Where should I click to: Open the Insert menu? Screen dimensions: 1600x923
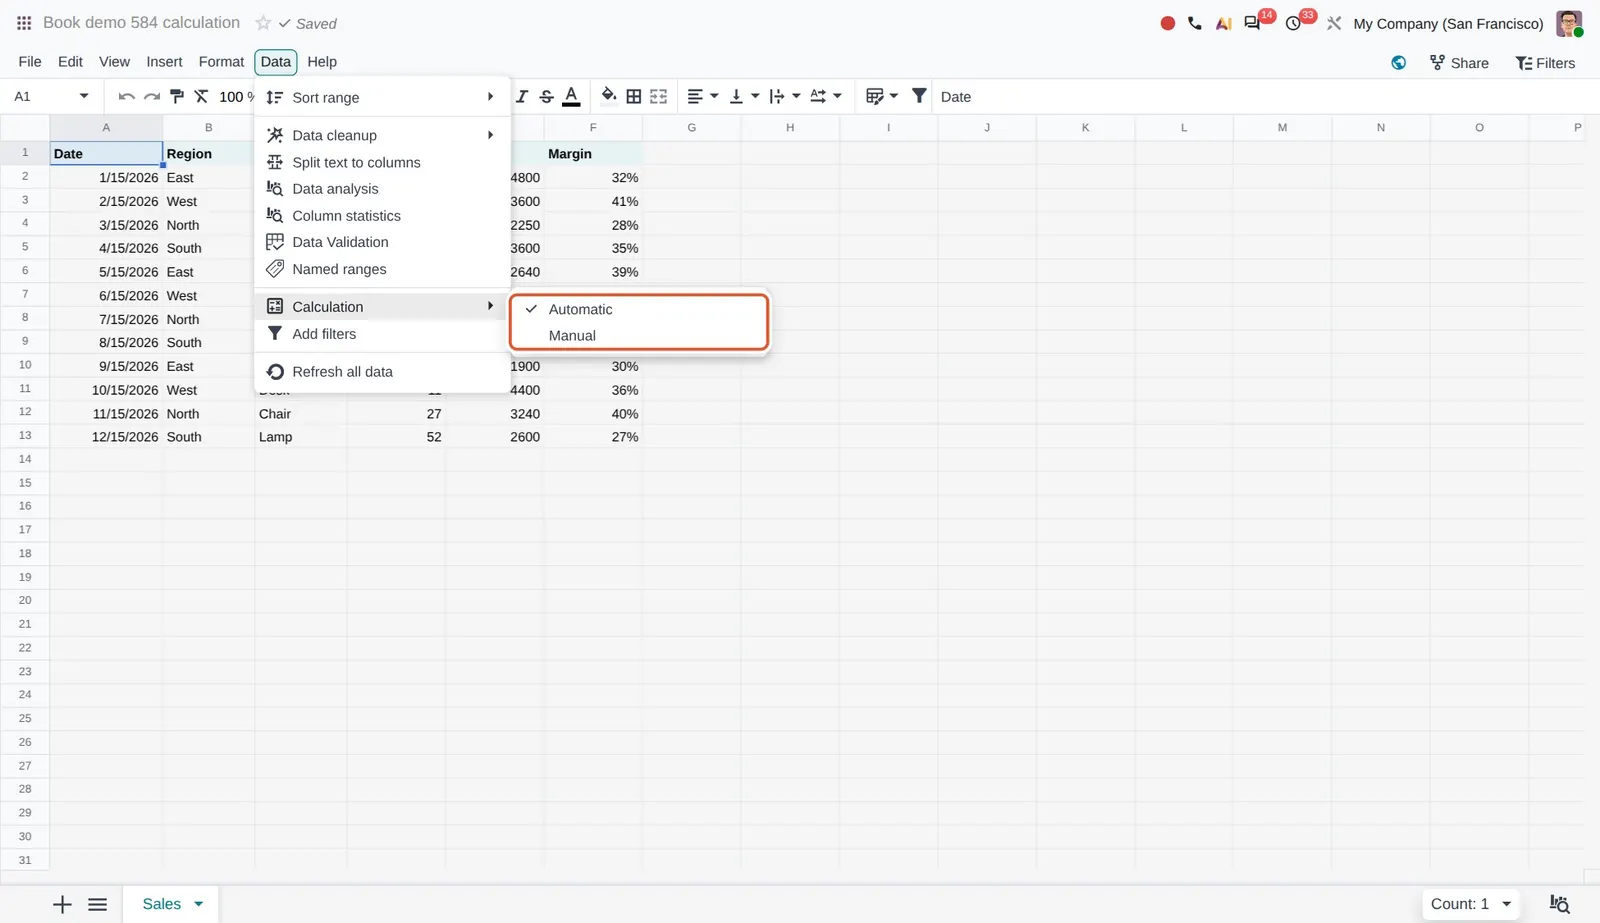164,62
